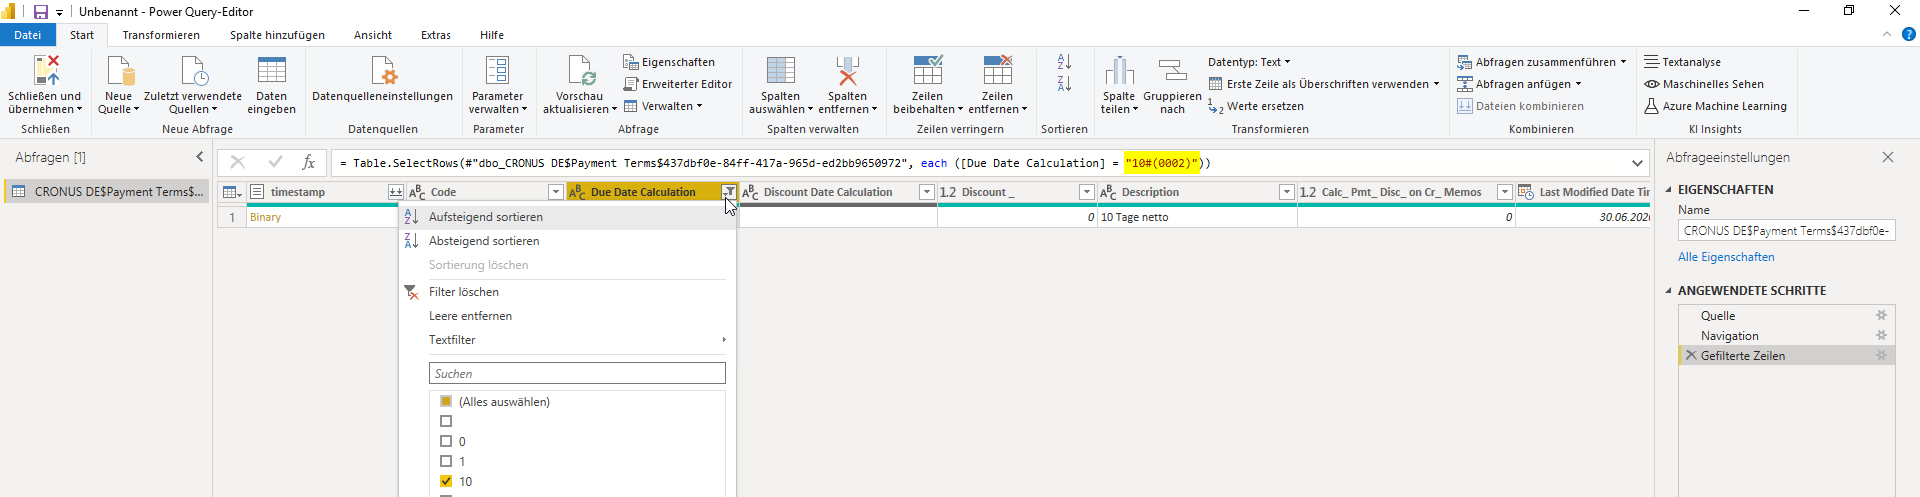Open Textfilter submenu

tap(568, 340)
